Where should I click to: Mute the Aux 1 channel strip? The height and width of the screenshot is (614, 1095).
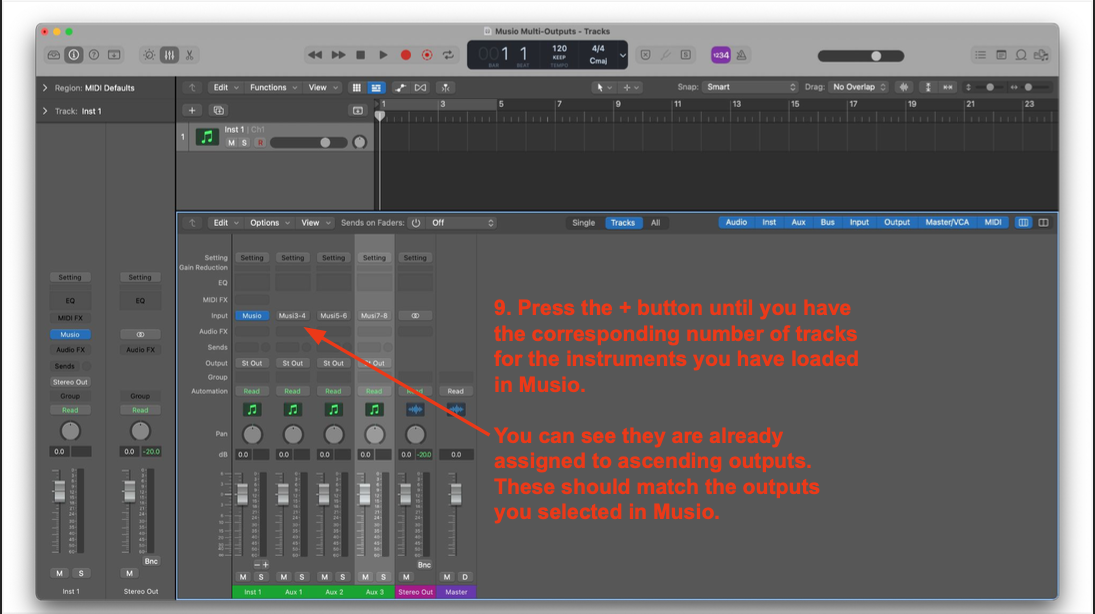click(x=284, y=577)
